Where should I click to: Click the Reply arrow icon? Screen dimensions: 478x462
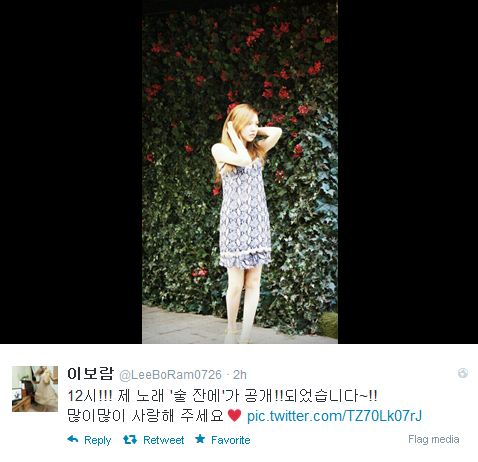pos(73,439)
